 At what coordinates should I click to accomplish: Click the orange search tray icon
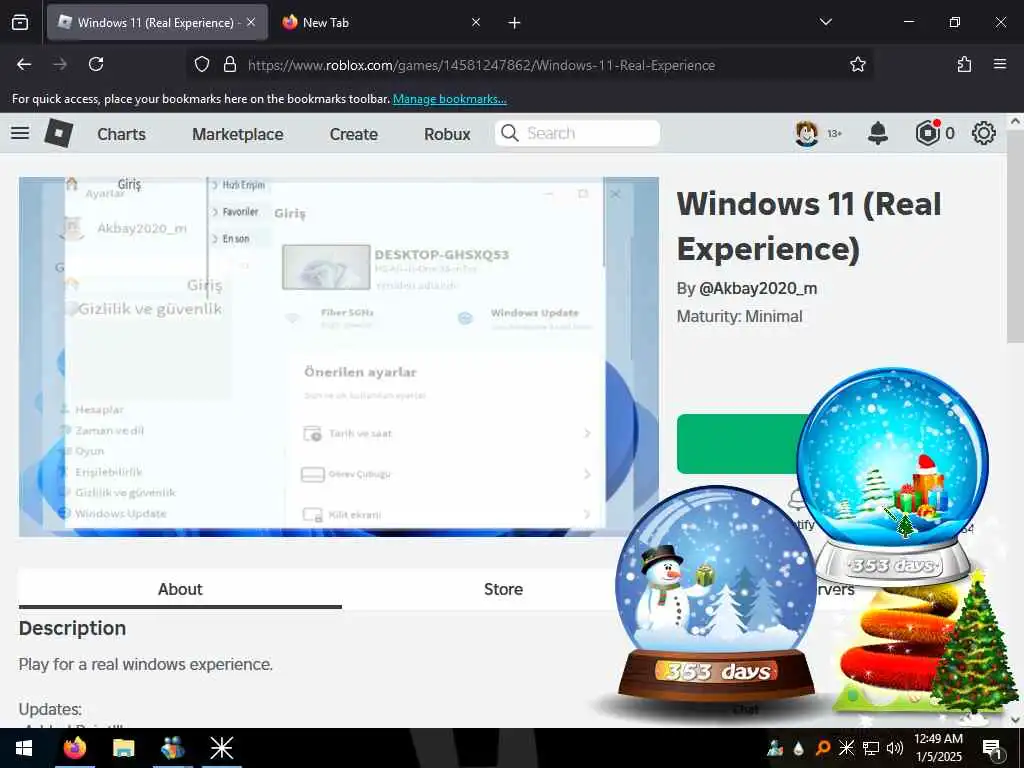pyautogui.click(x=823, y=748)
